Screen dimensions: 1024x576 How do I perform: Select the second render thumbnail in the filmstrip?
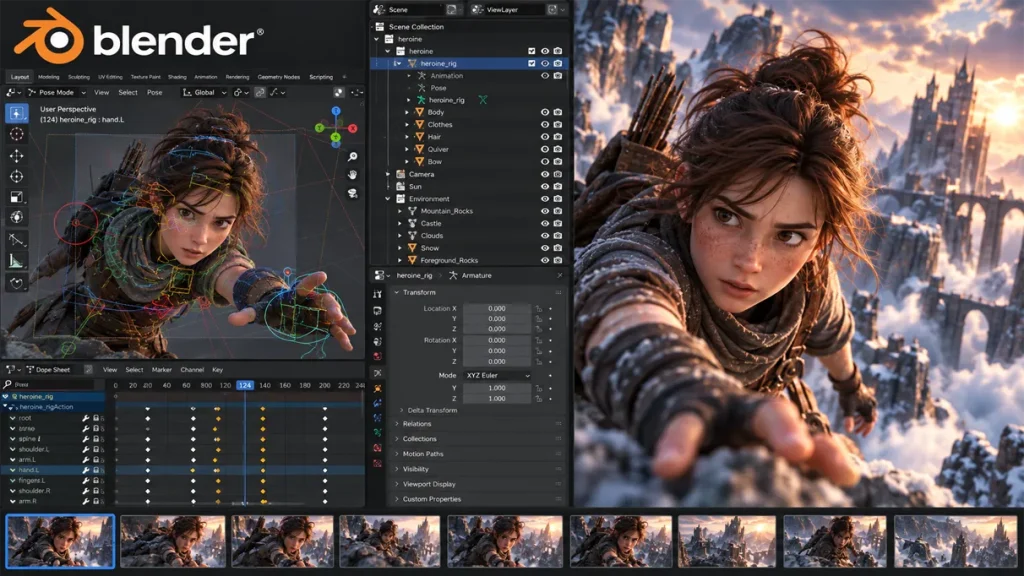(172, 541)
